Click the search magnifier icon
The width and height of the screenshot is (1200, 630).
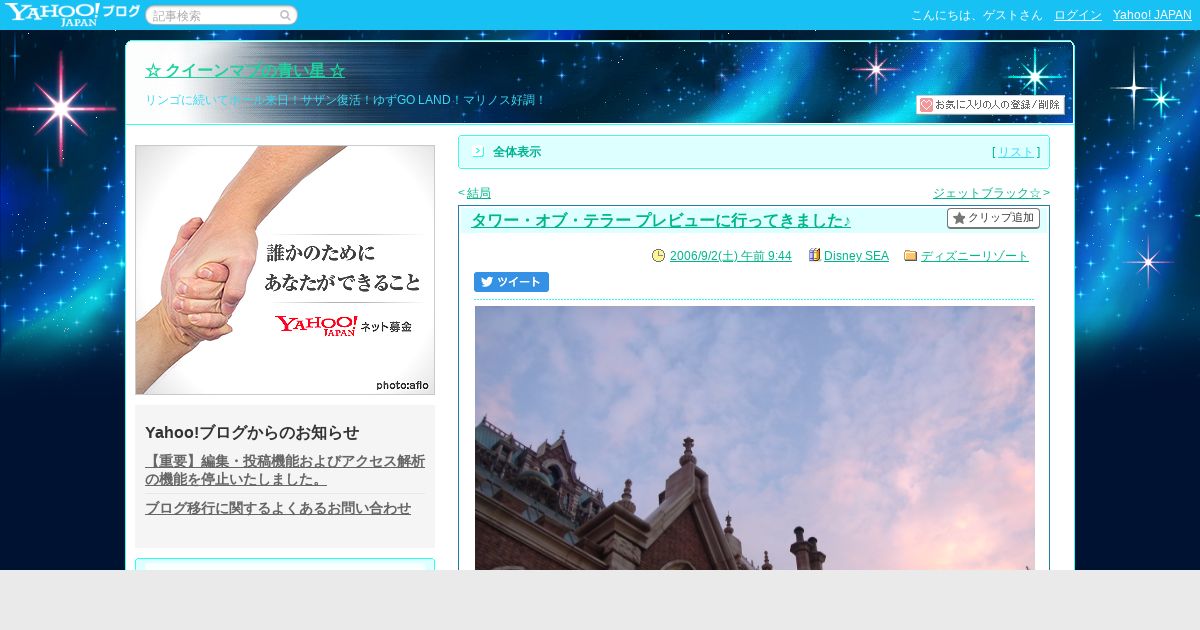[x=285, y=15]
